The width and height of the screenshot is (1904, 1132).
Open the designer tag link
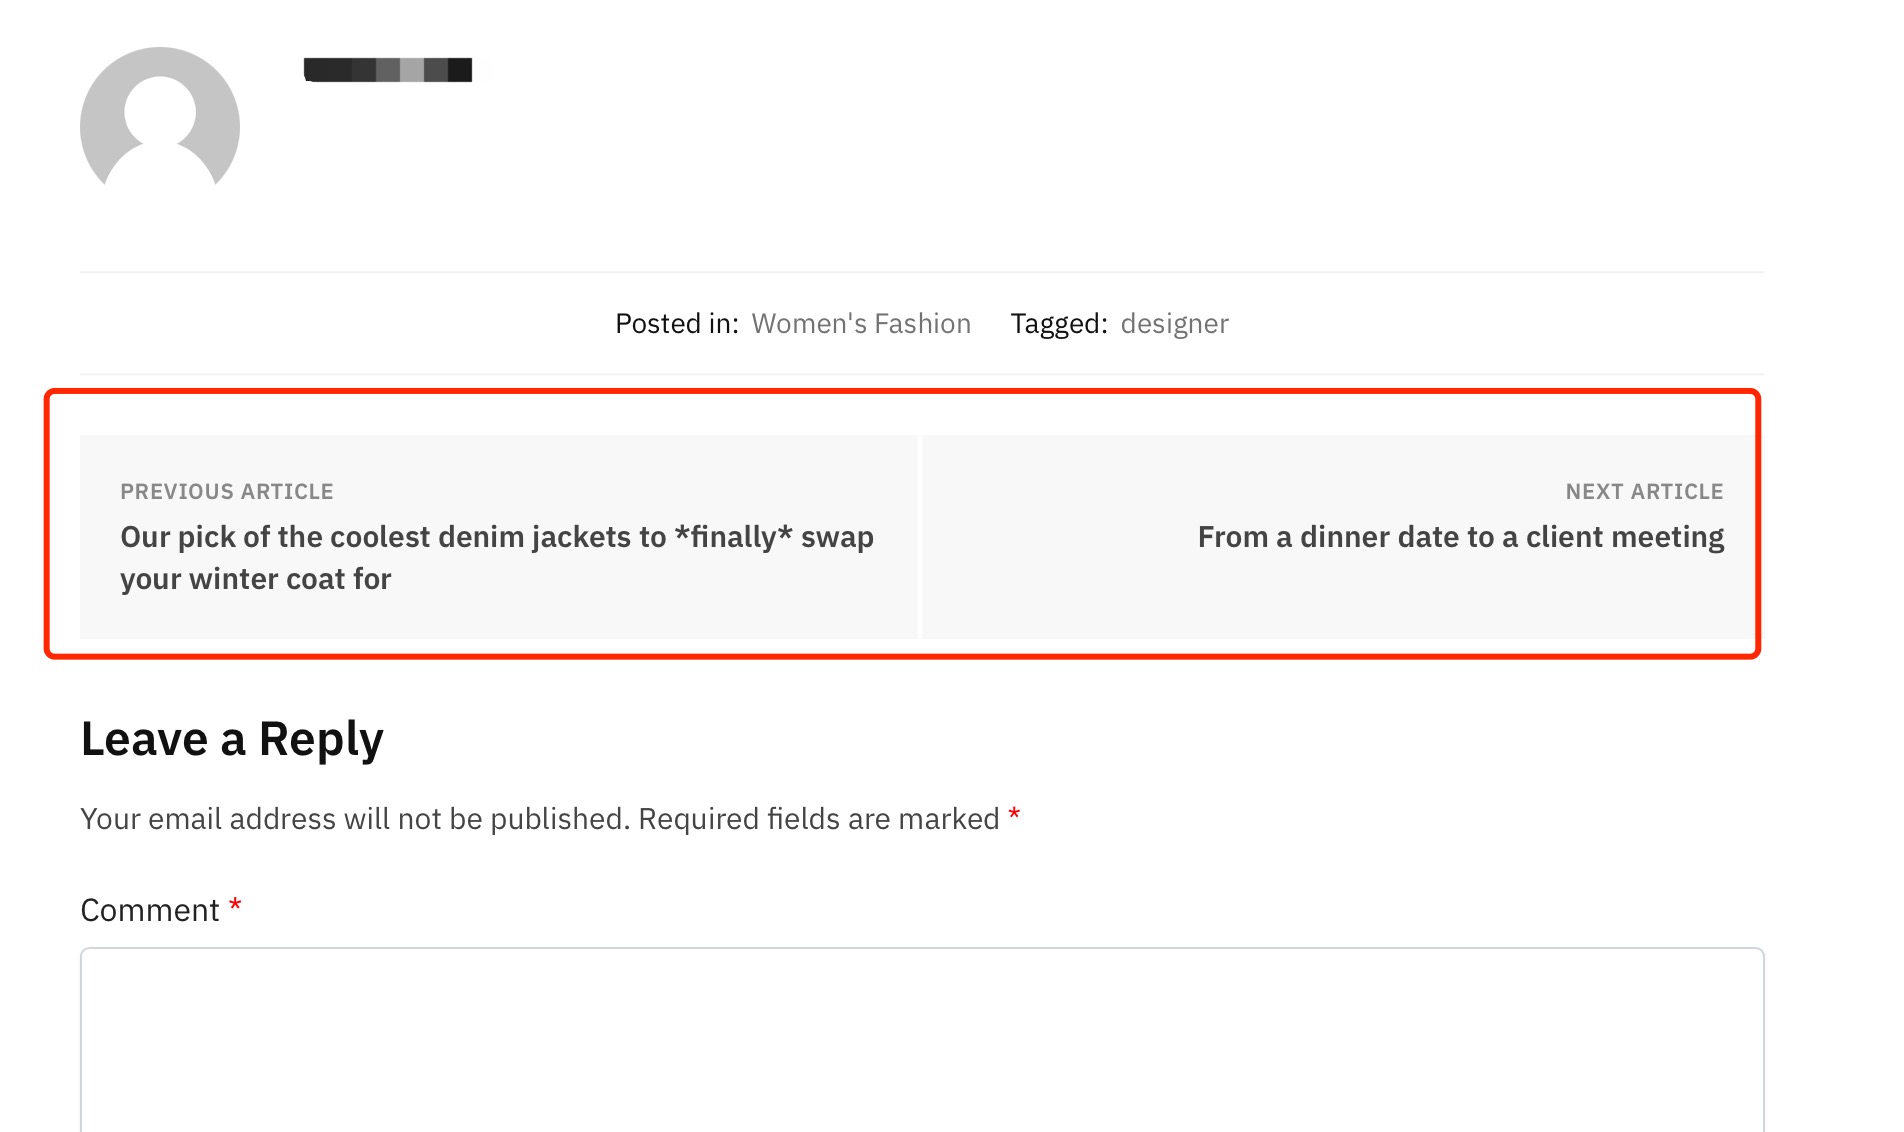1174,324
